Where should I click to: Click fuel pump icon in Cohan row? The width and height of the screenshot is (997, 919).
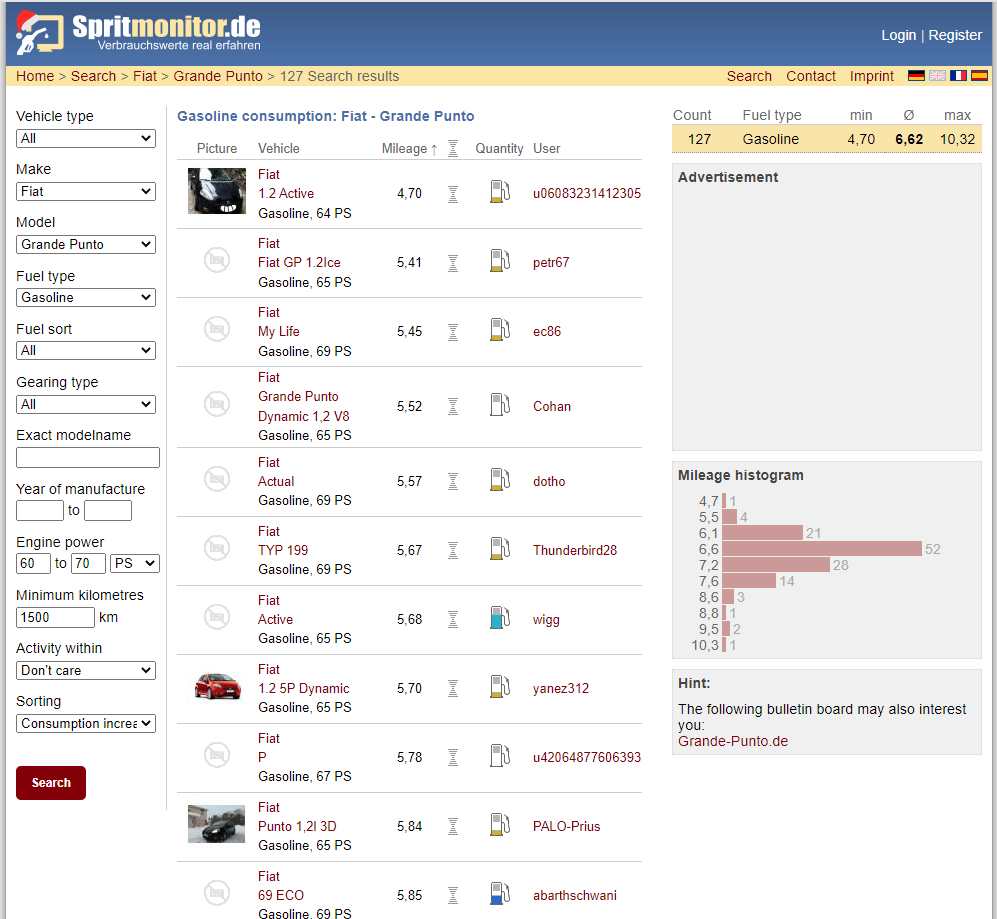(500, 405)
